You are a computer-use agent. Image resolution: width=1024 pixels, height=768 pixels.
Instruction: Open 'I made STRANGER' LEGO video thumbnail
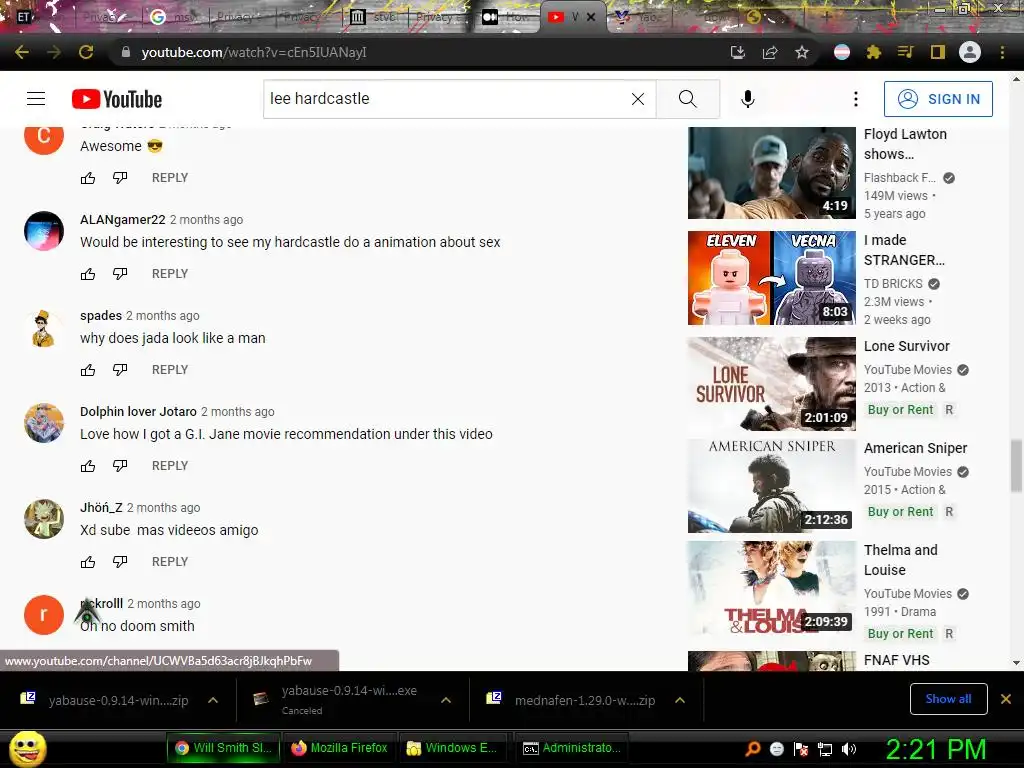click(771, 278)
